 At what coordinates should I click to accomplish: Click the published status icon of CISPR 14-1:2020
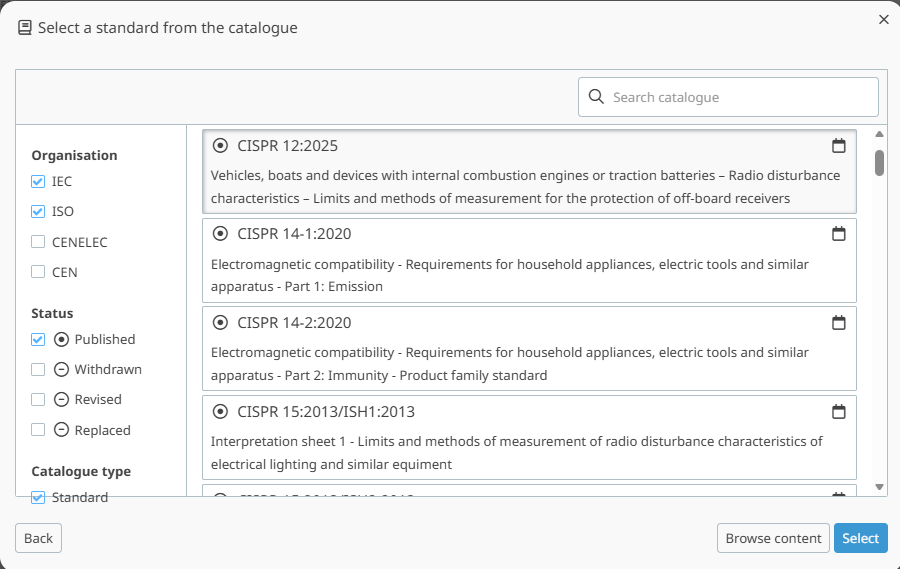pos(220,234)
